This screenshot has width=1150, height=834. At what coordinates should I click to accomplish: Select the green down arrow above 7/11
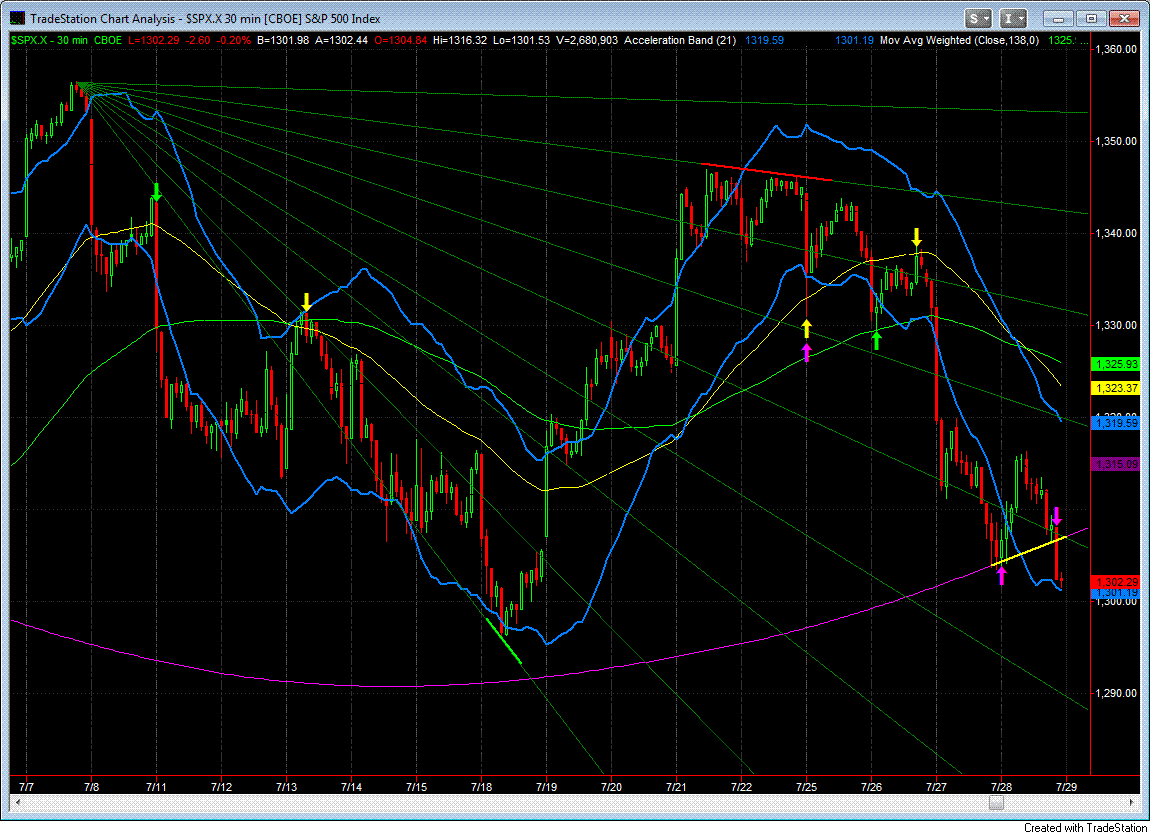(x=156, y=192)
